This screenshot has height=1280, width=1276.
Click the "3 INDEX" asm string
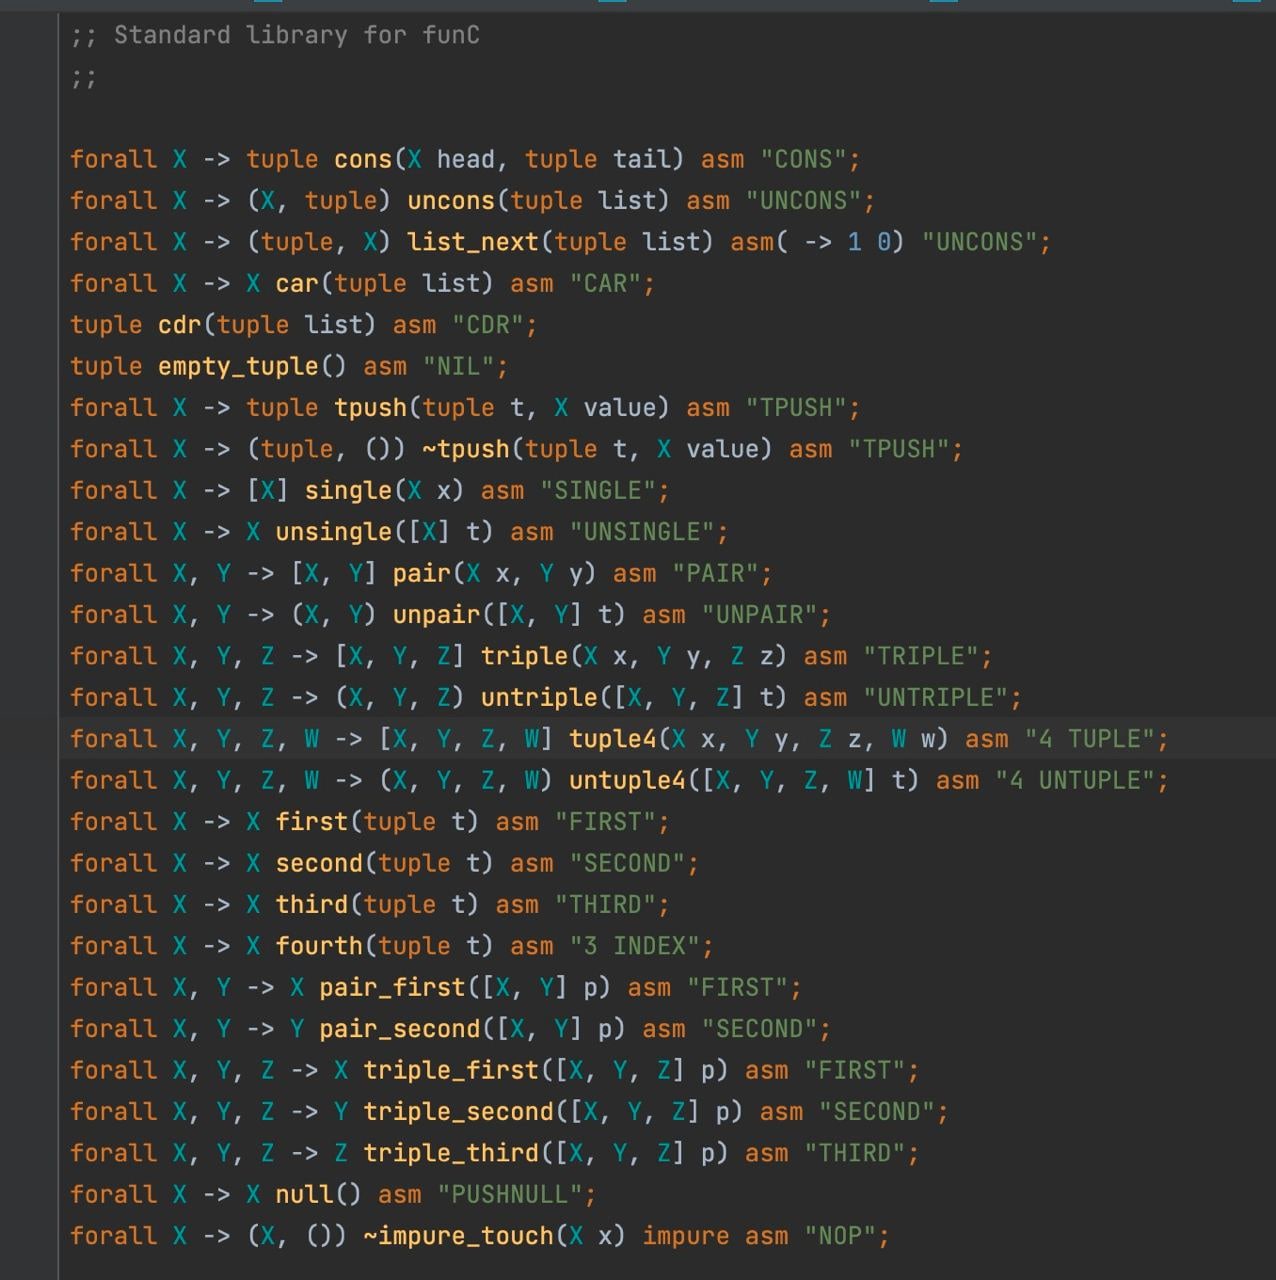point(635,947)
